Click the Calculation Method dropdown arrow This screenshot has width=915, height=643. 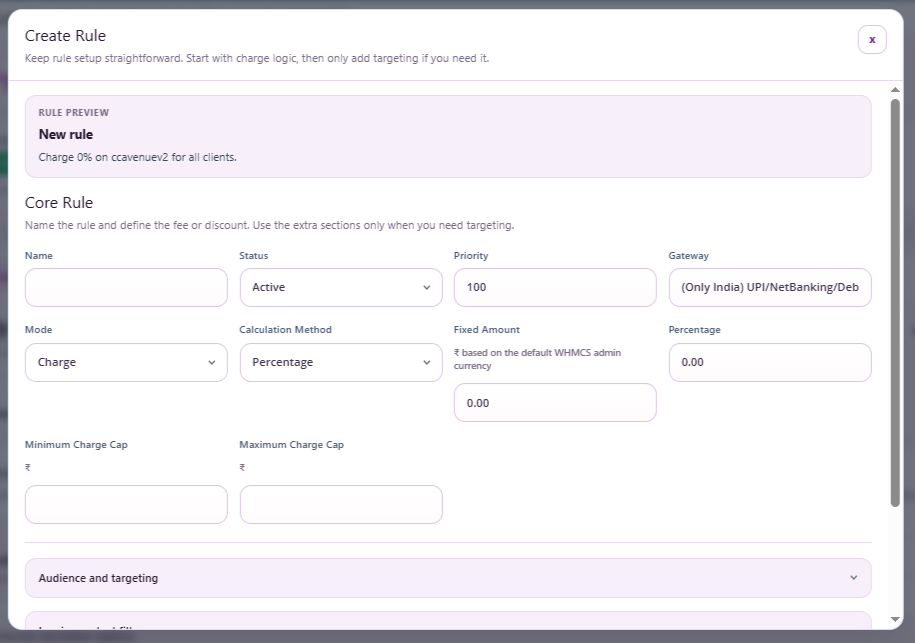pyautogui.click(x=428, y=362)
